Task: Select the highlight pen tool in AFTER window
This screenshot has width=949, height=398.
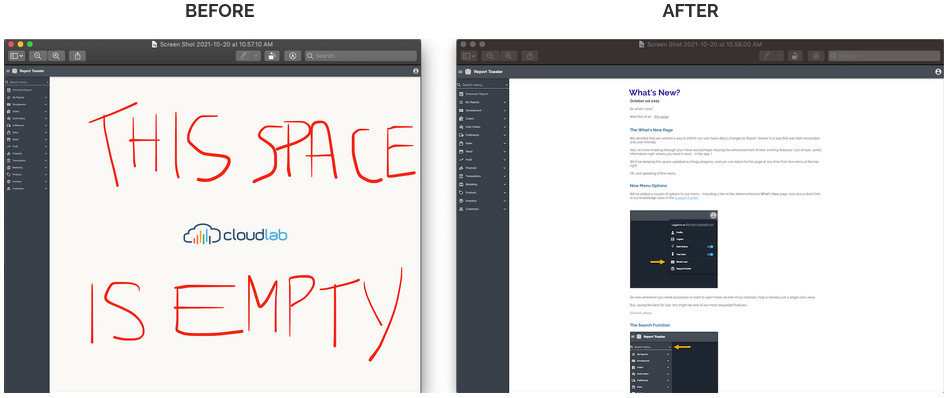Action: 767,56
